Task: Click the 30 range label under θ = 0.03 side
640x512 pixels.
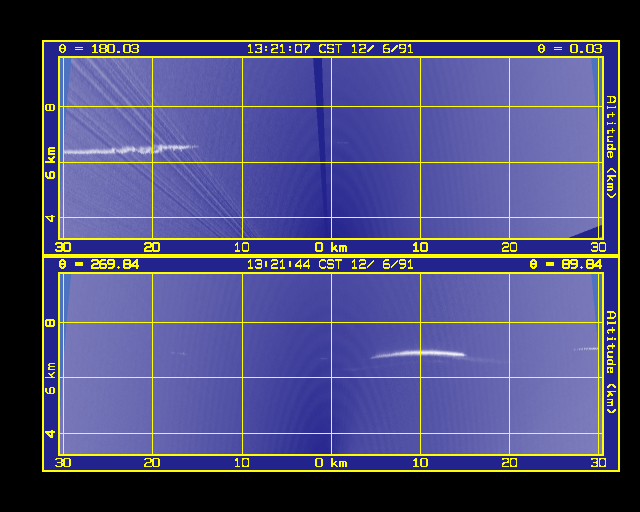Action: (x=598, y=247)
